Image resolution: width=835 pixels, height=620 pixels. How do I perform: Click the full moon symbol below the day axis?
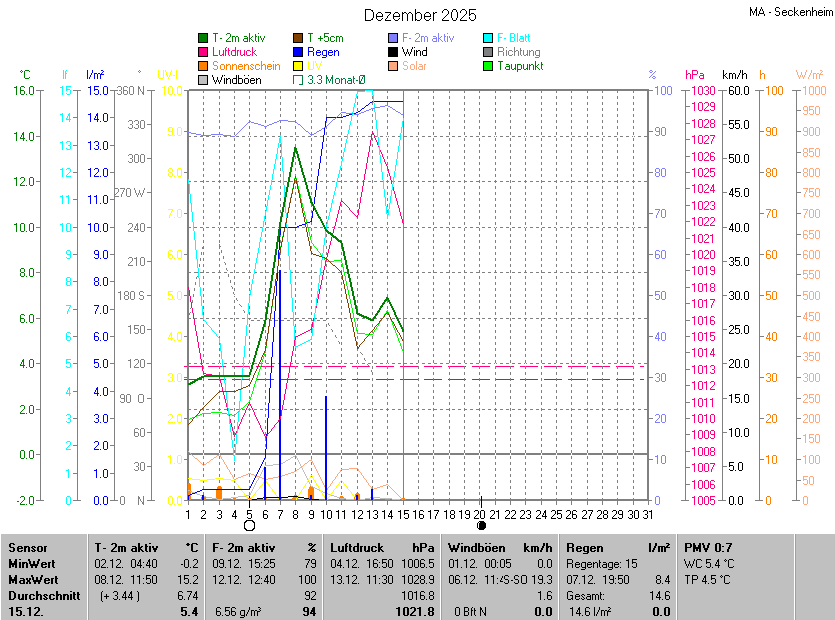[x=249, y=525]
